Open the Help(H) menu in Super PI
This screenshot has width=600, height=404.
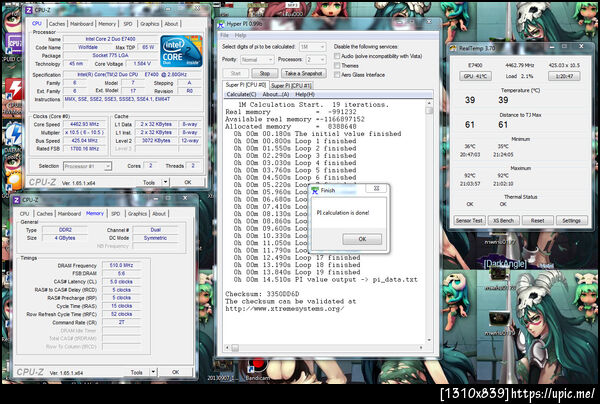pos(305,94)
